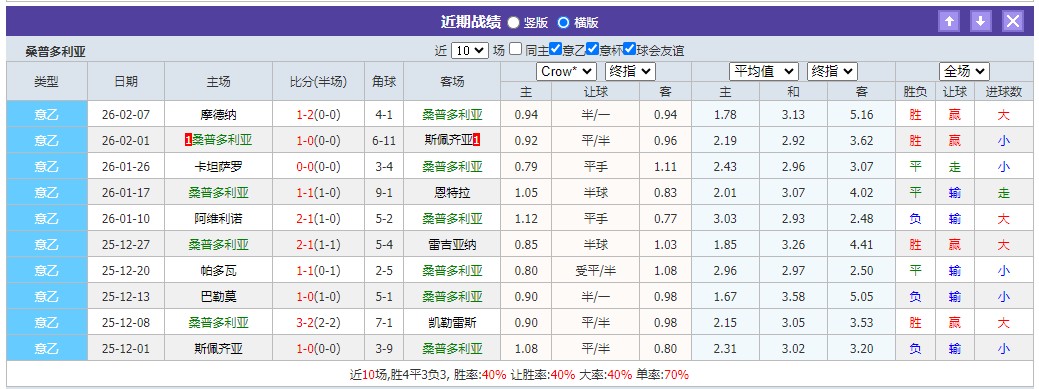Screen dimensions: 1039x389
Task: Open the 终指 dropdown beside Crow*
Action: pyautogui.click(x=630, y=72)
